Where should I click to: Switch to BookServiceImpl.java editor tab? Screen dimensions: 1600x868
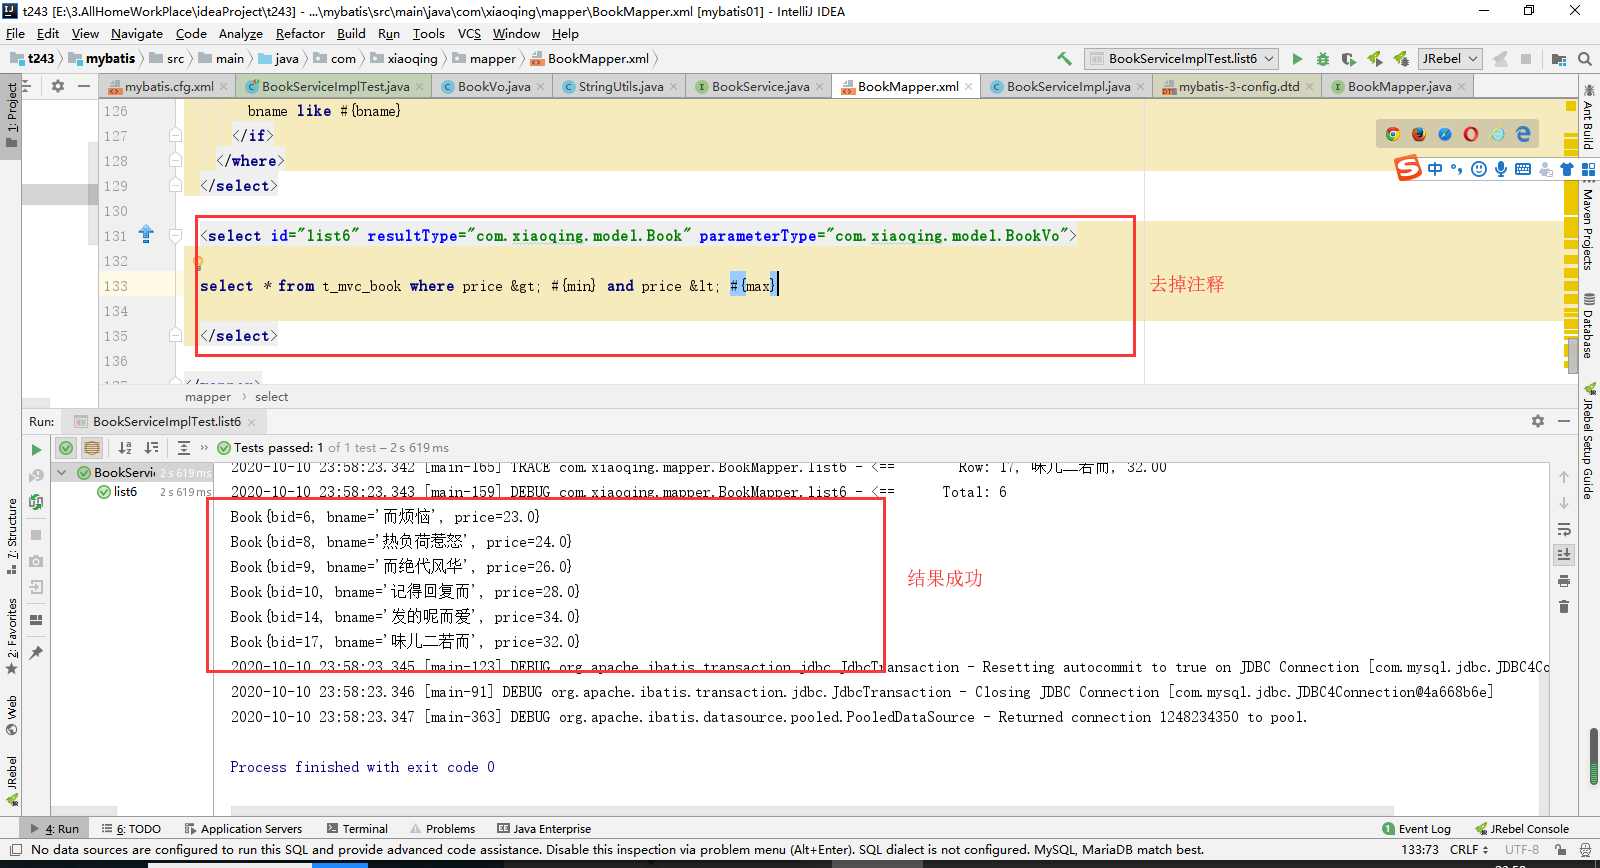(x=1068, y=87)
